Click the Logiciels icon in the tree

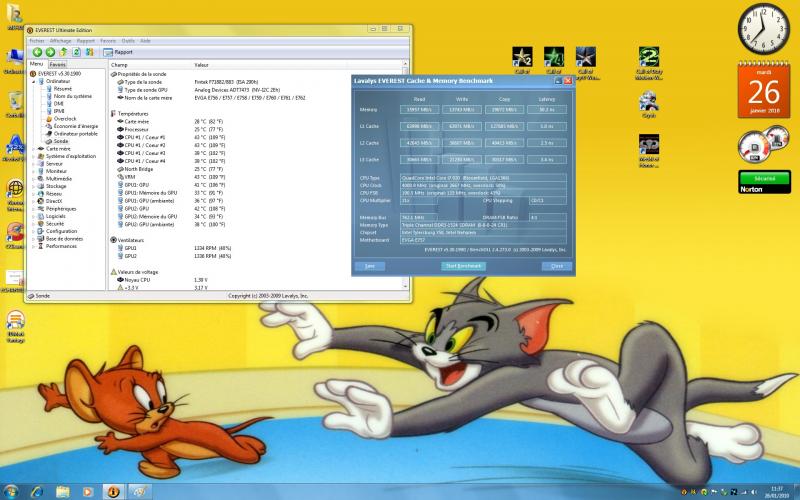(x=41, y=216)
